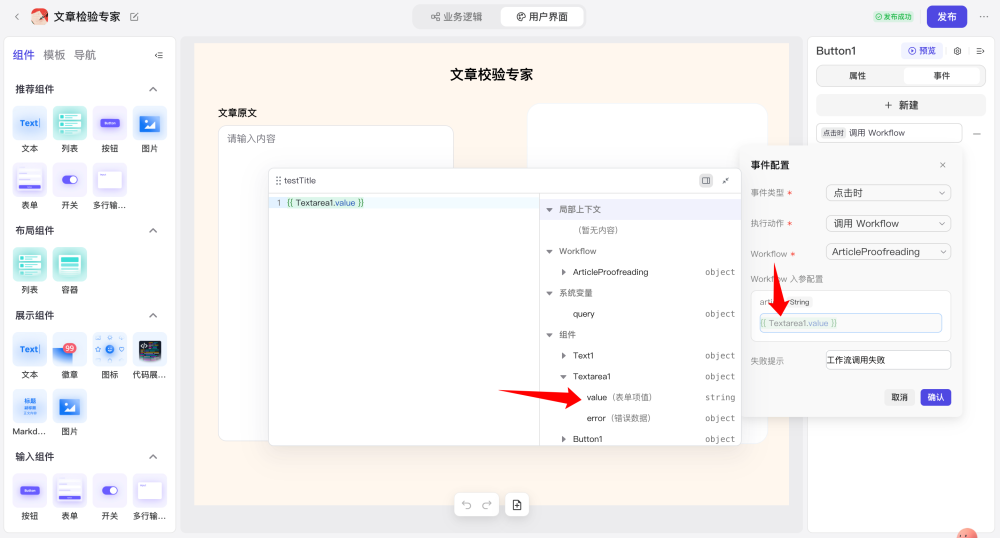Expand ArticleProofreading object in tree
Screen dimensions: 1000x538
click(564, 272)
